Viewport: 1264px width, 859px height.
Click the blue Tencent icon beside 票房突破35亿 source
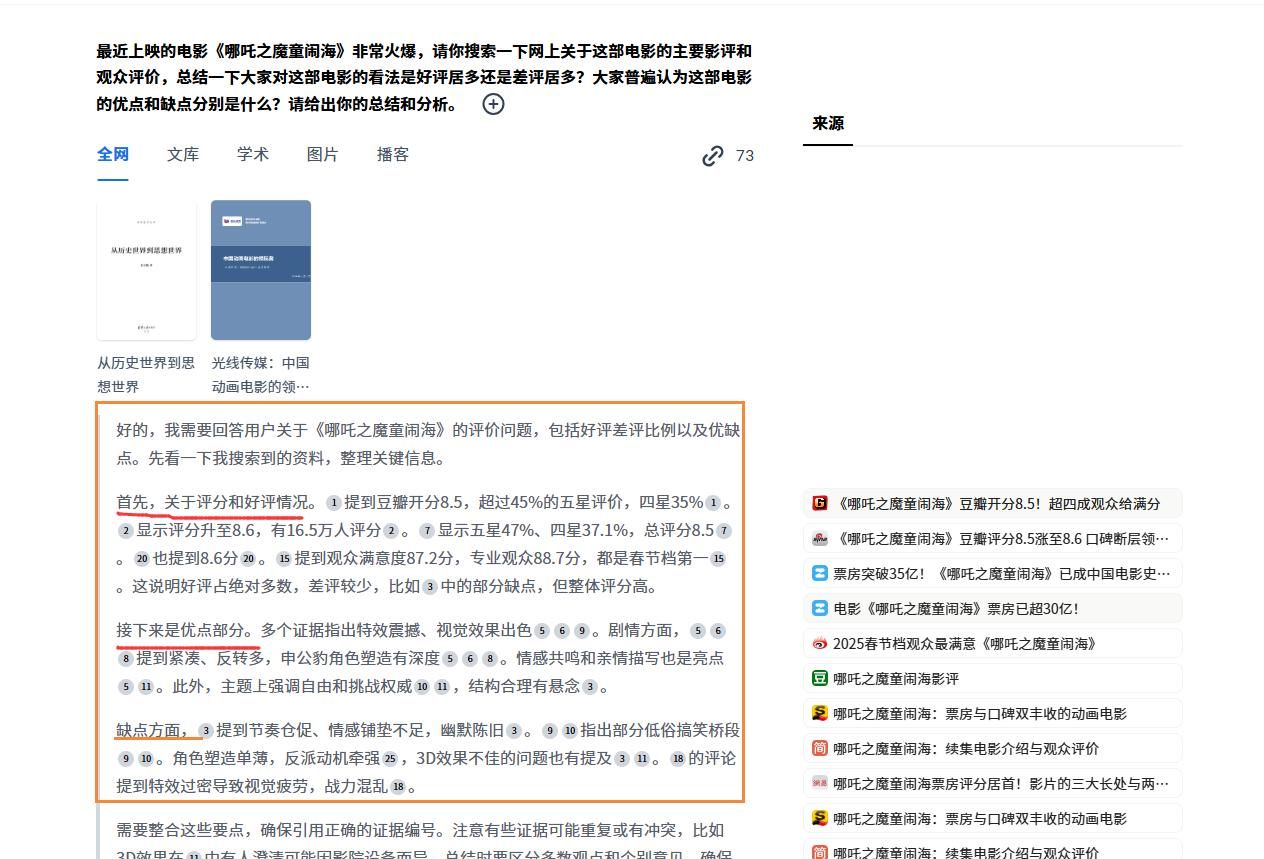(x=819, y=573)
